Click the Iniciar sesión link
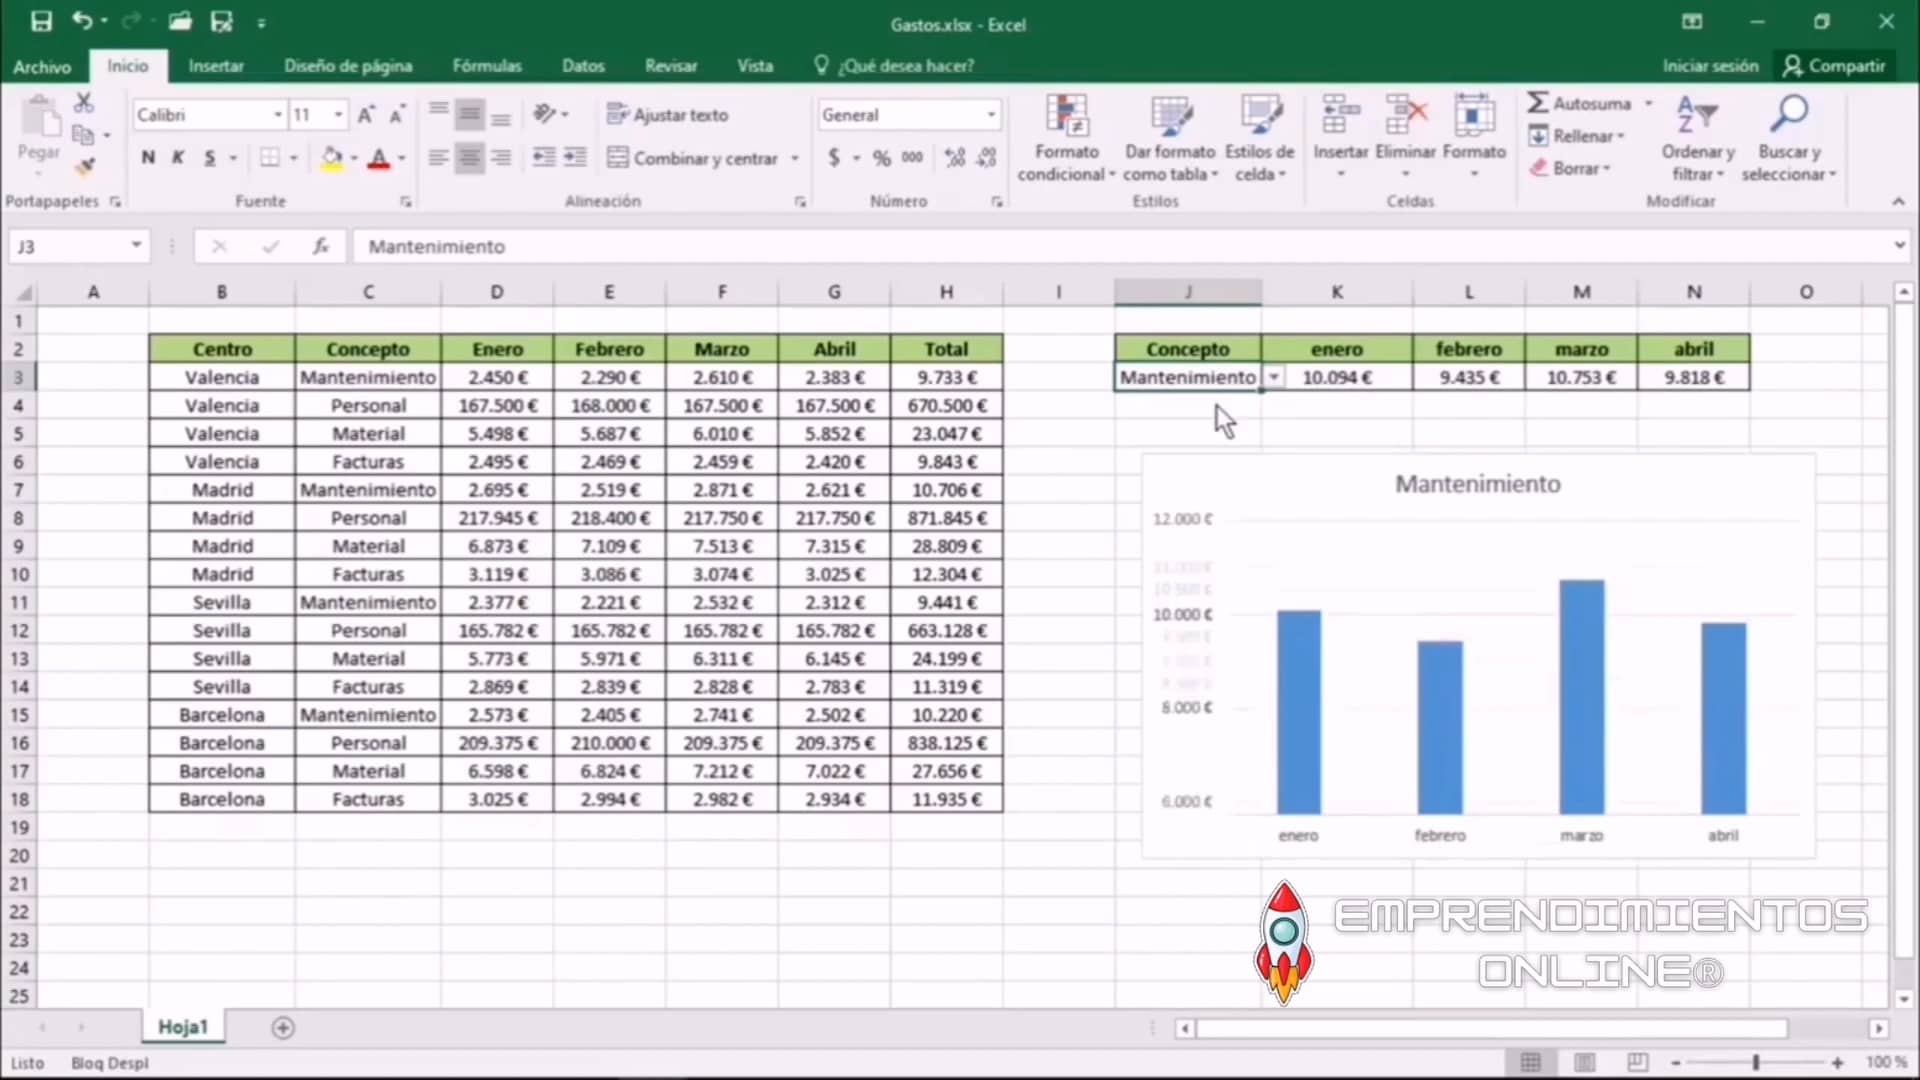The image size is (1920, 1080). [1709, 65]
